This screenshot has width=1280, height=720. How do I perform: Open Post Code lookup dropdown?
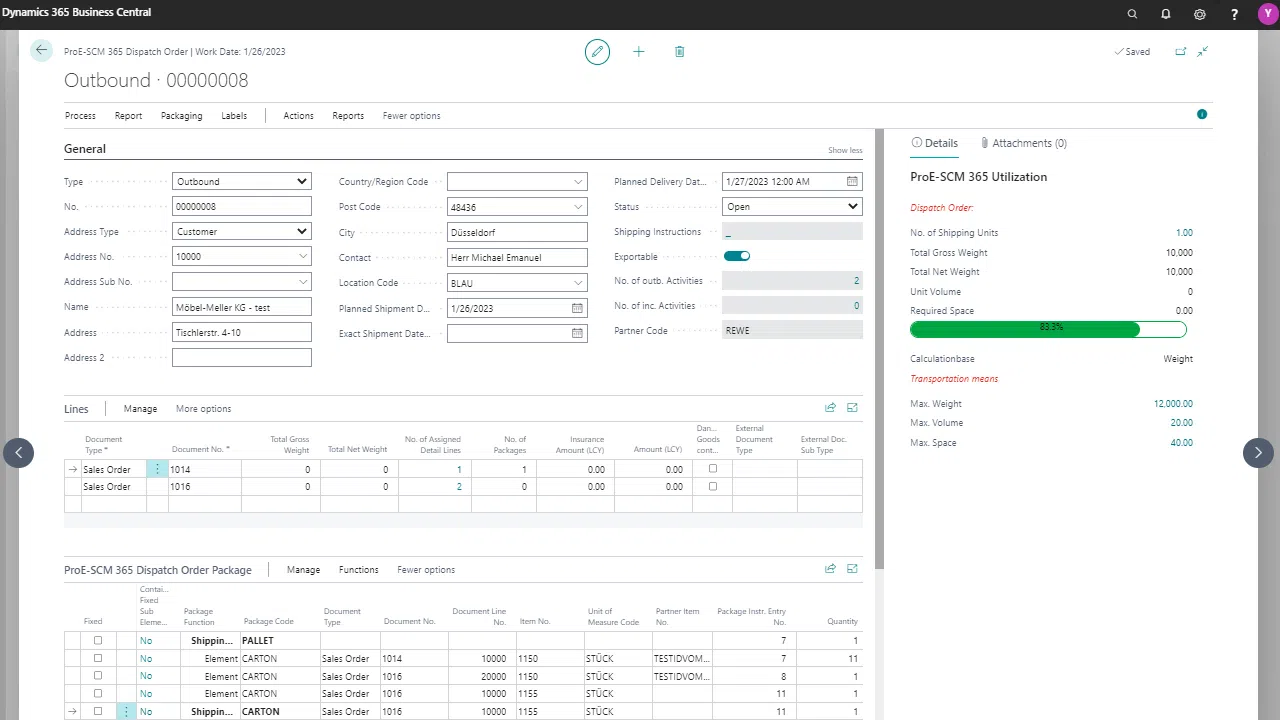click(578, 207)
